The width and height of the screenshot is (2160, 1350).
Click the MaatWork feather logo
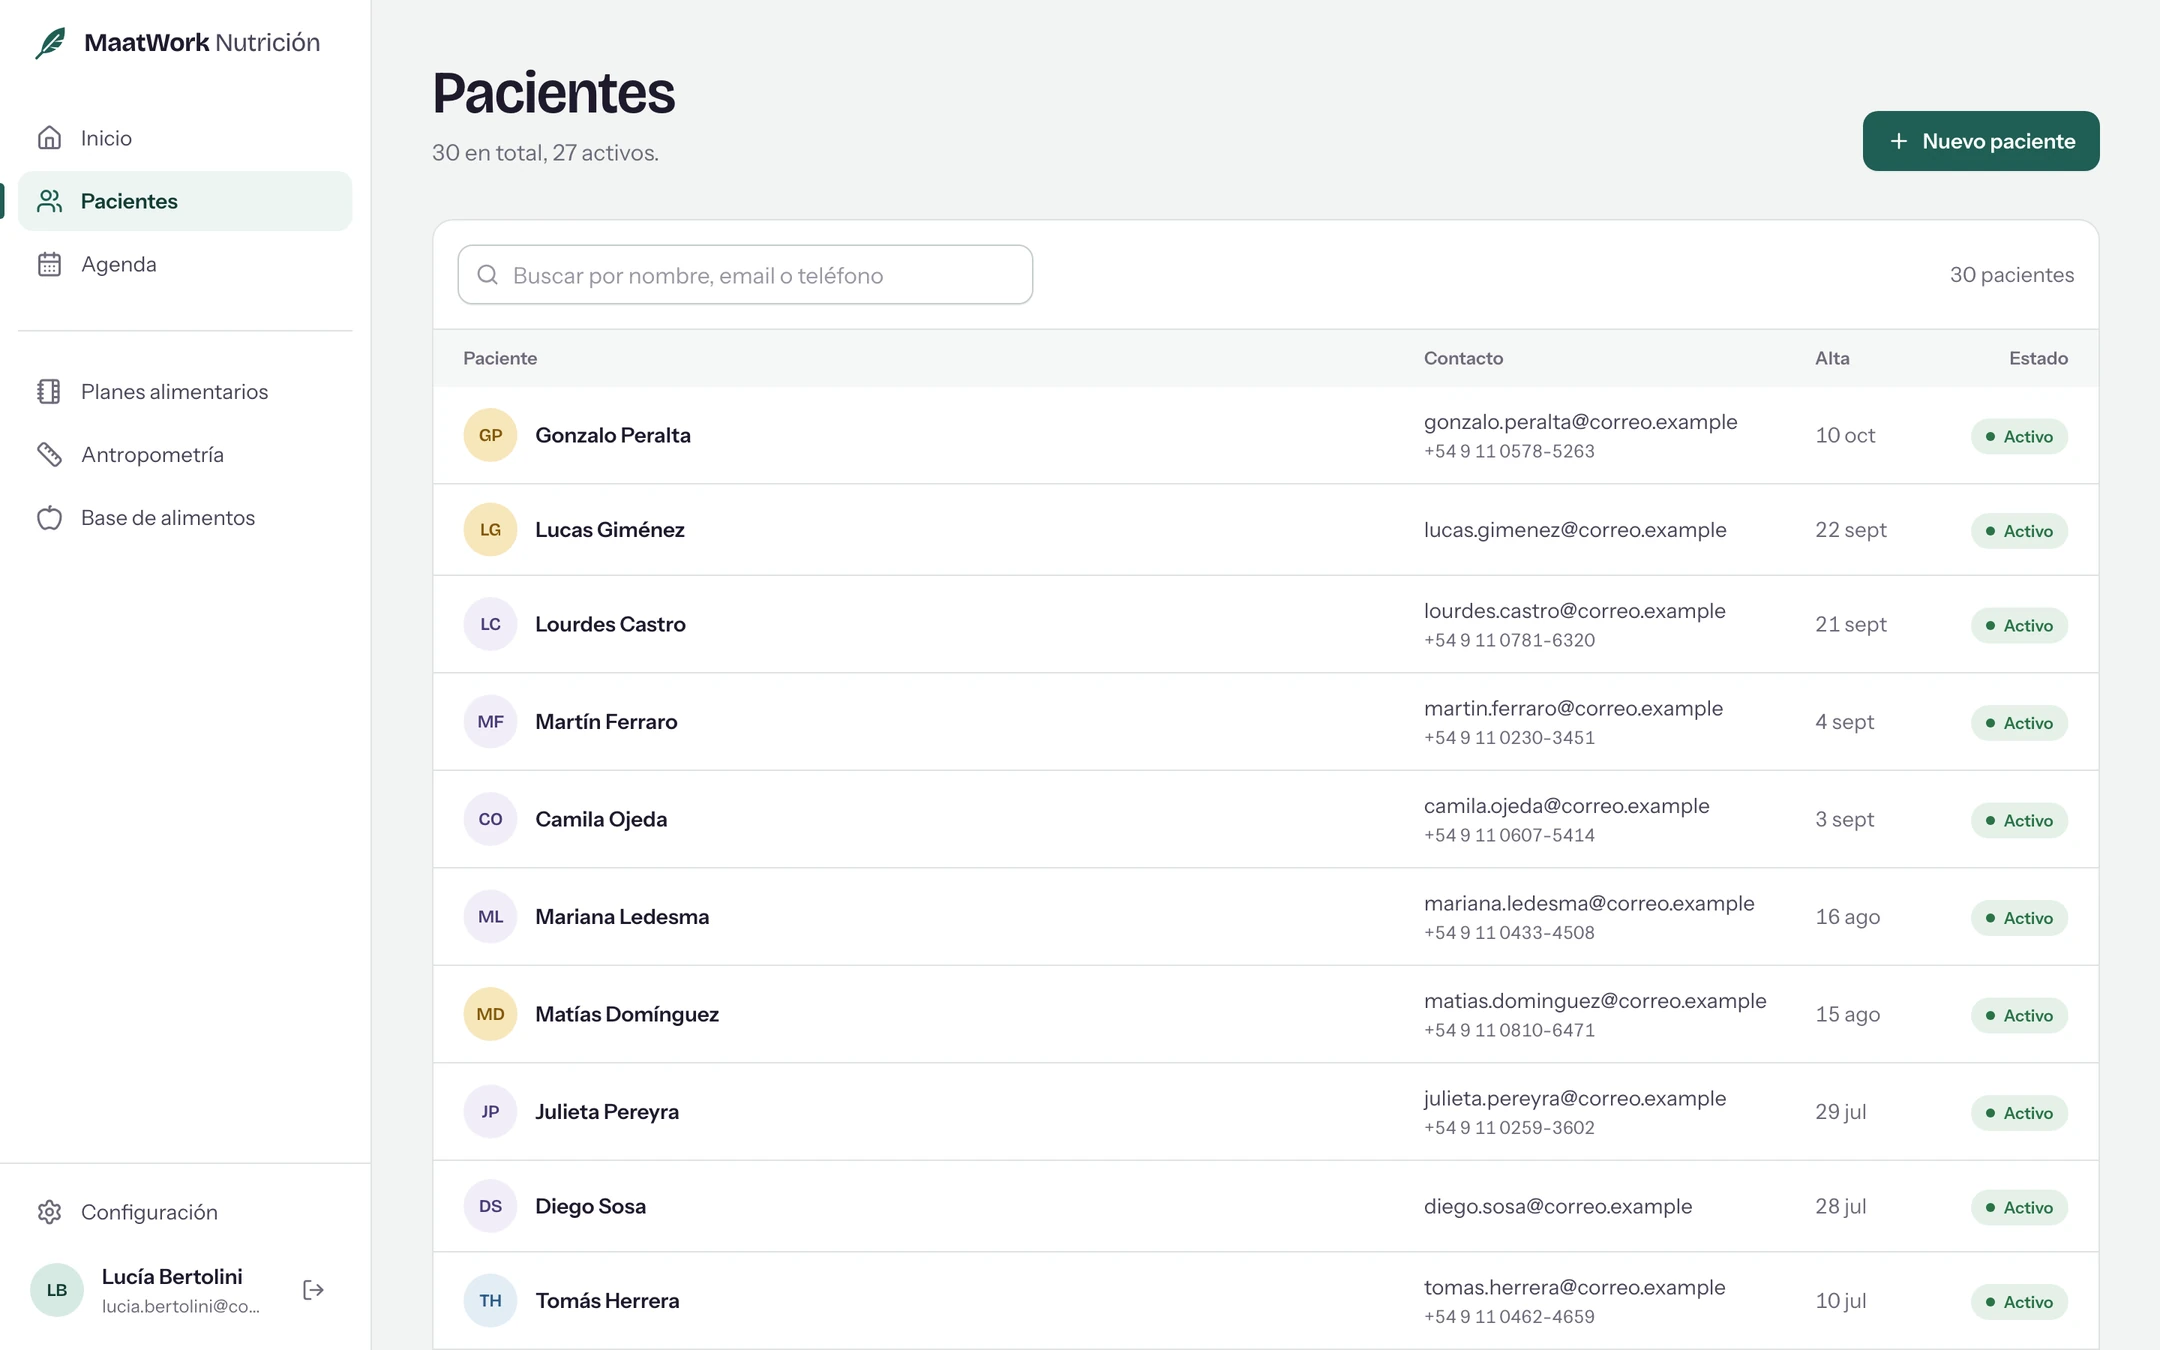[x=51, y=43]
